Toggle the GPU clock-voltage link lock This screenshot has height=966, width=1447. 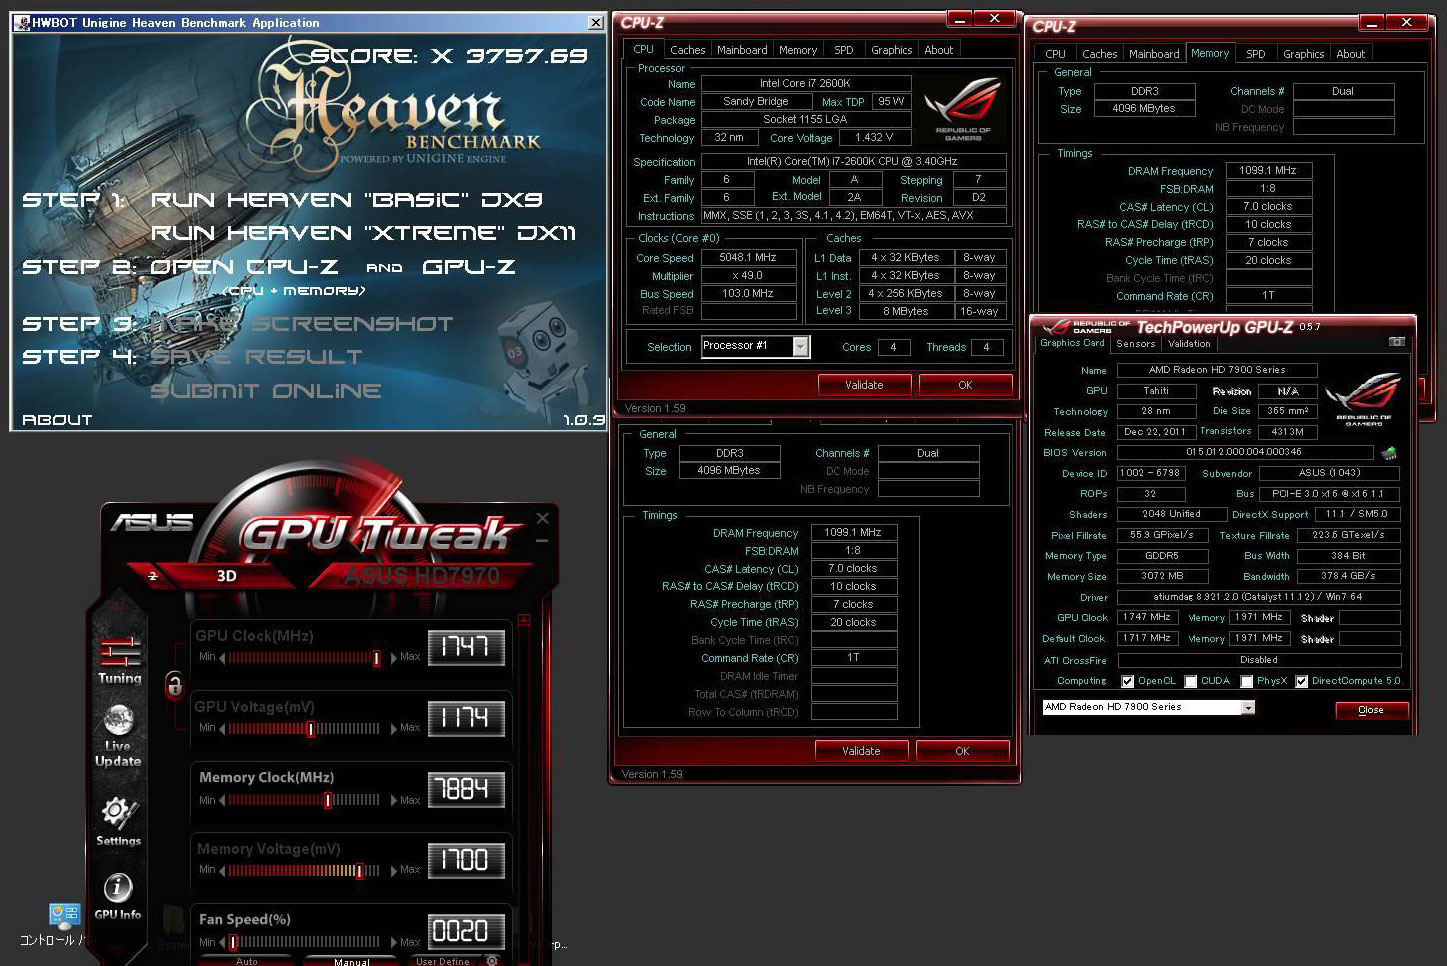tap(174, 685)
